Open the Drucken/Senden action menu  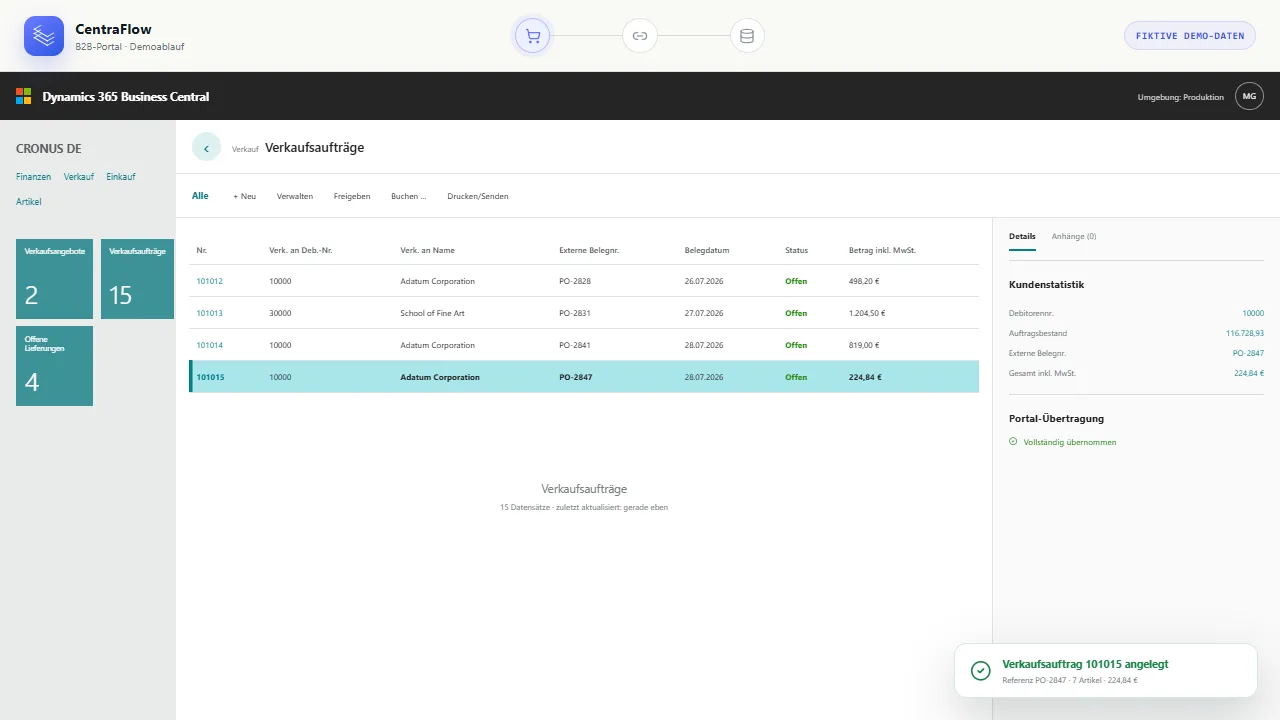click(x=478, y=196)
